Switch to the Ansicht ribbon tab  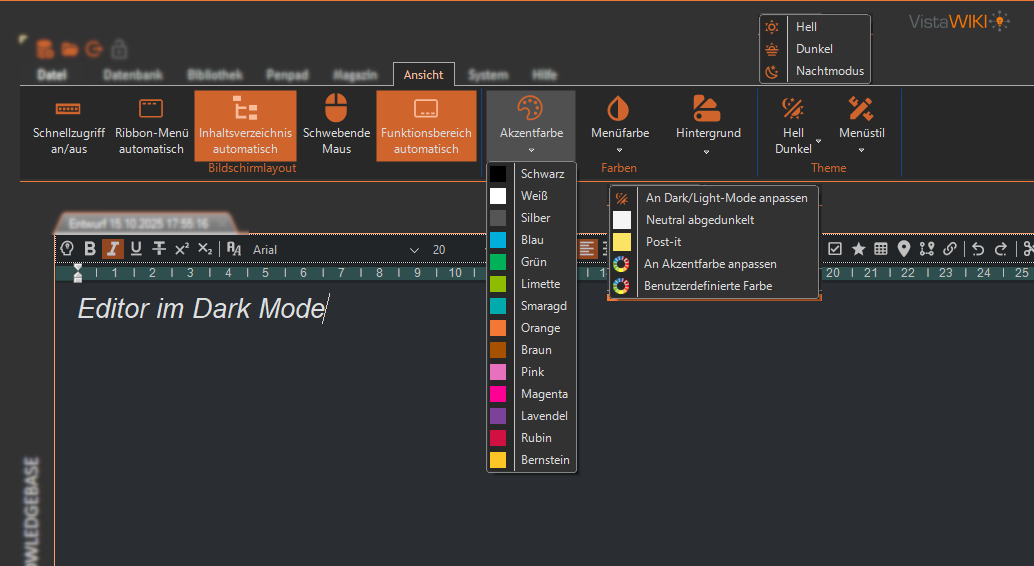[x=424, y=74]
